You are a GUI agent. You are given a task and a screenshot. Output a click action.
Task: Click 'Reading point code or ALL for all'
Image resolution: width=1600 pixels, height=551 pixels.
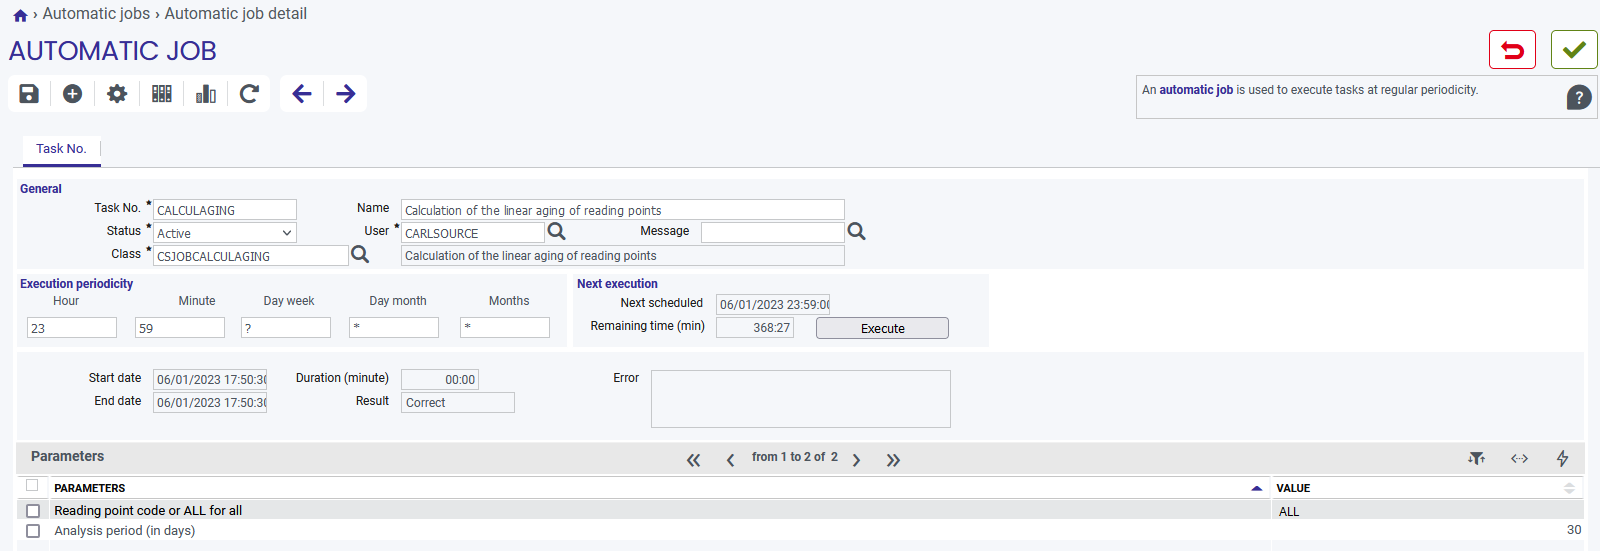[148, 510]
